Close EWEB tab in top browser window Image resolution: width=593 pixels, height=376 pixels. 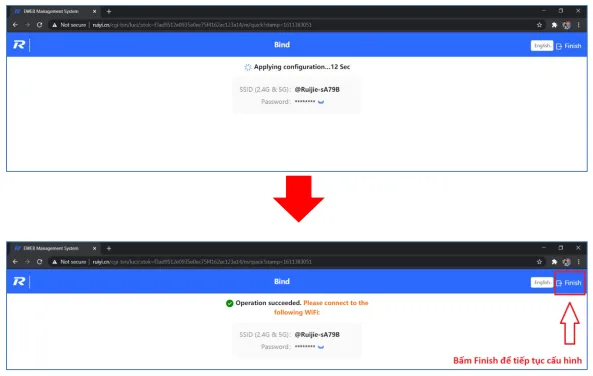point(95,11)
